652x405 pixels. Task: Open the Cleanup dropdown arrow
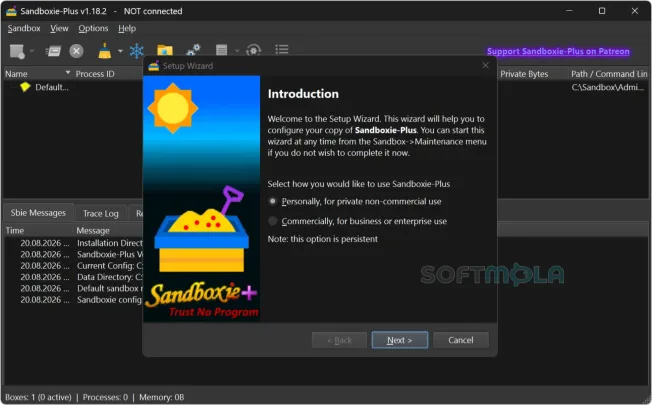click(x=120, y=51)
